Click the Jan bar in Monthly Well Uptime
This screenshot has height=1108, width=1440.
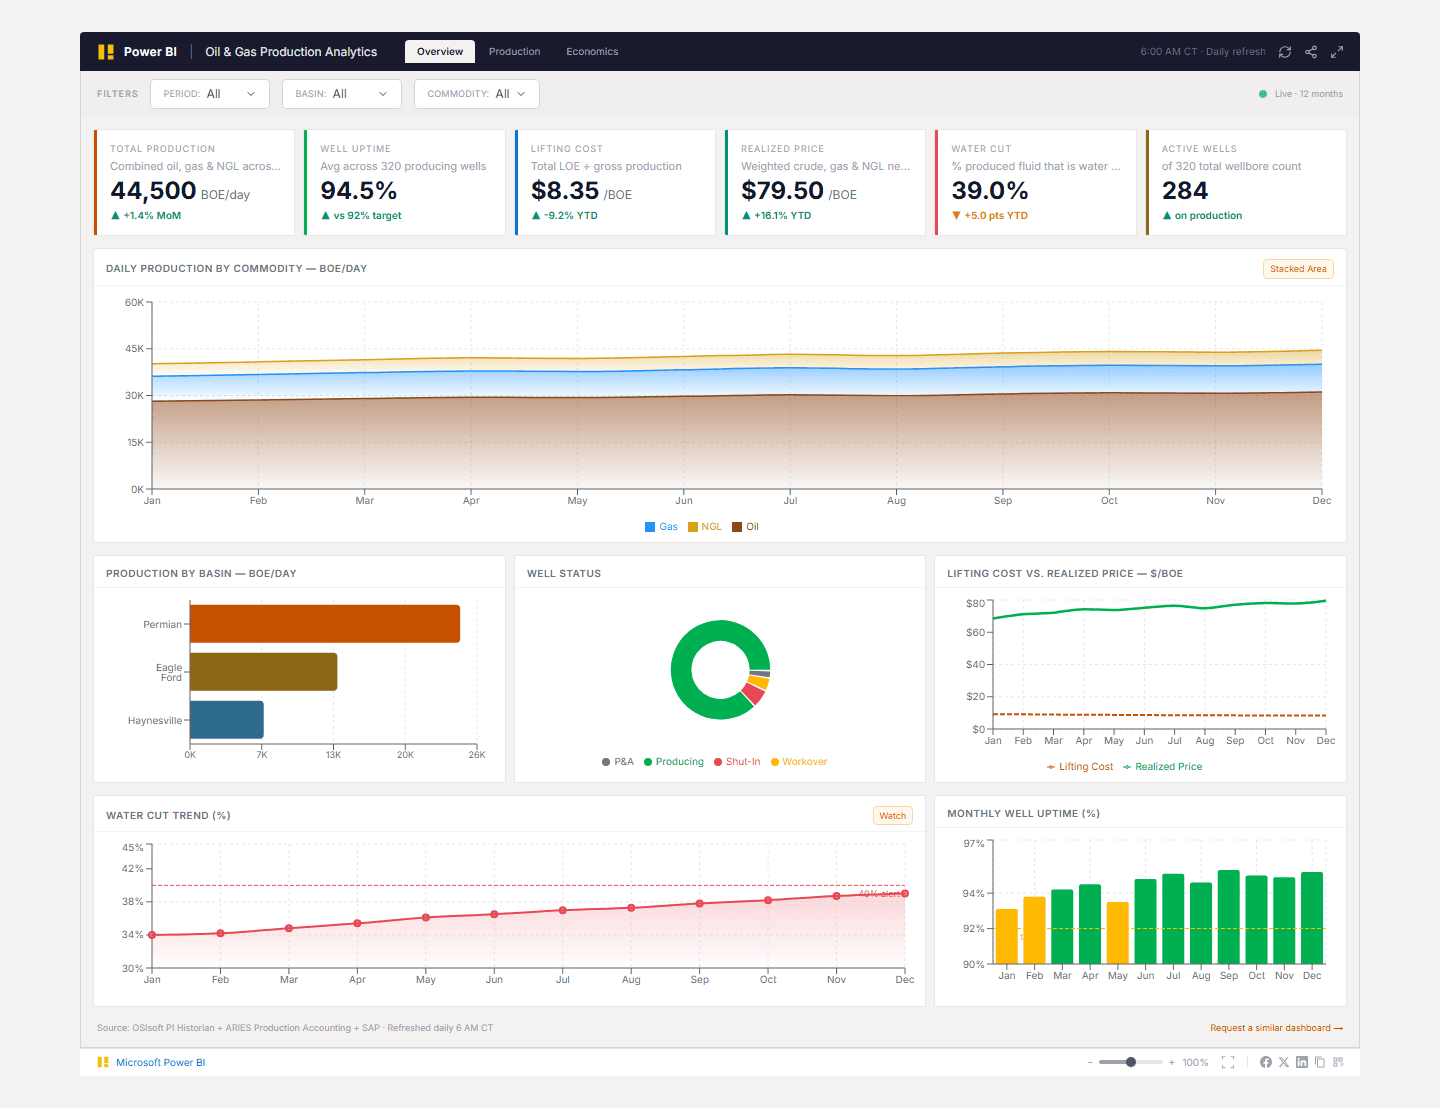pos(1007,936)
